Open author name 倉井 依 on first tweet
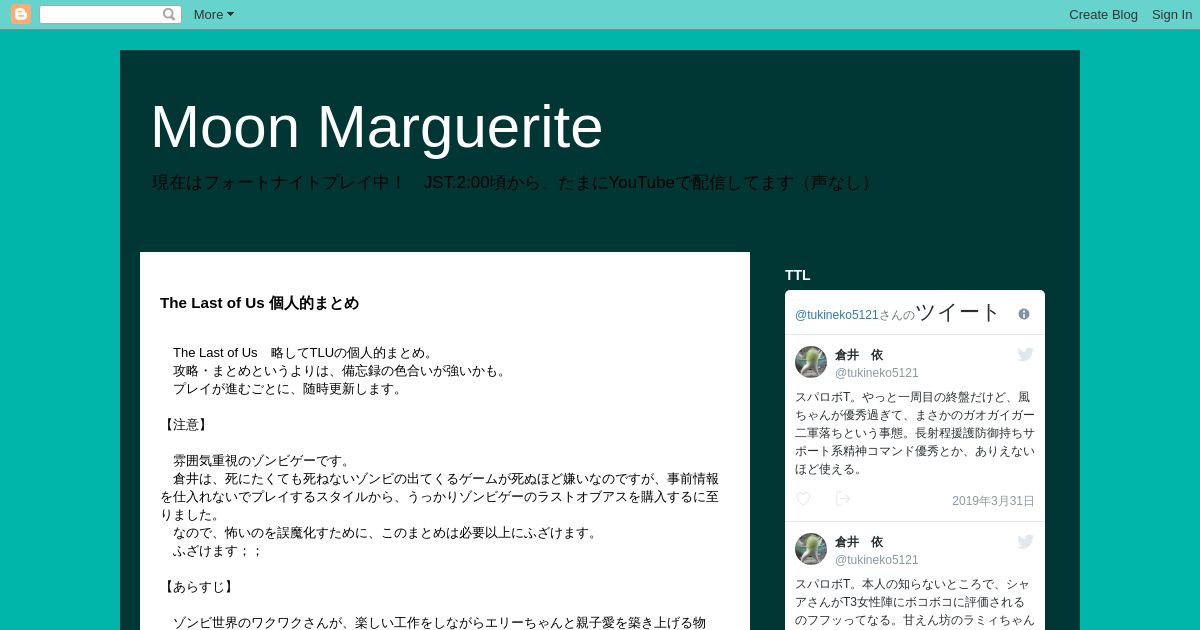This screenshot has width=1200, height=630. pos(859,355)
